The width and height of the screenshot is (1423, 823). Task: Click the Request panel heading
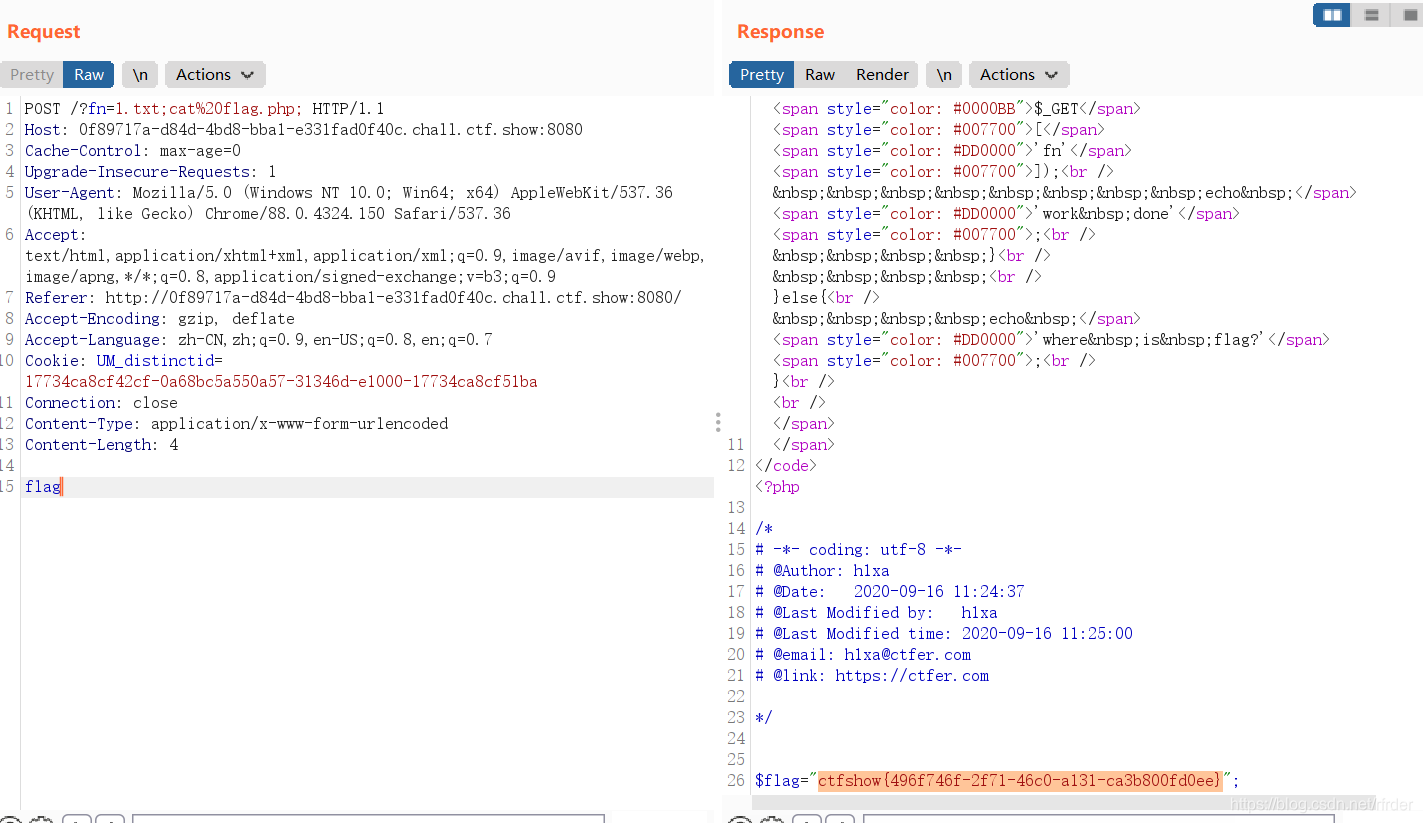click(43, 32)
